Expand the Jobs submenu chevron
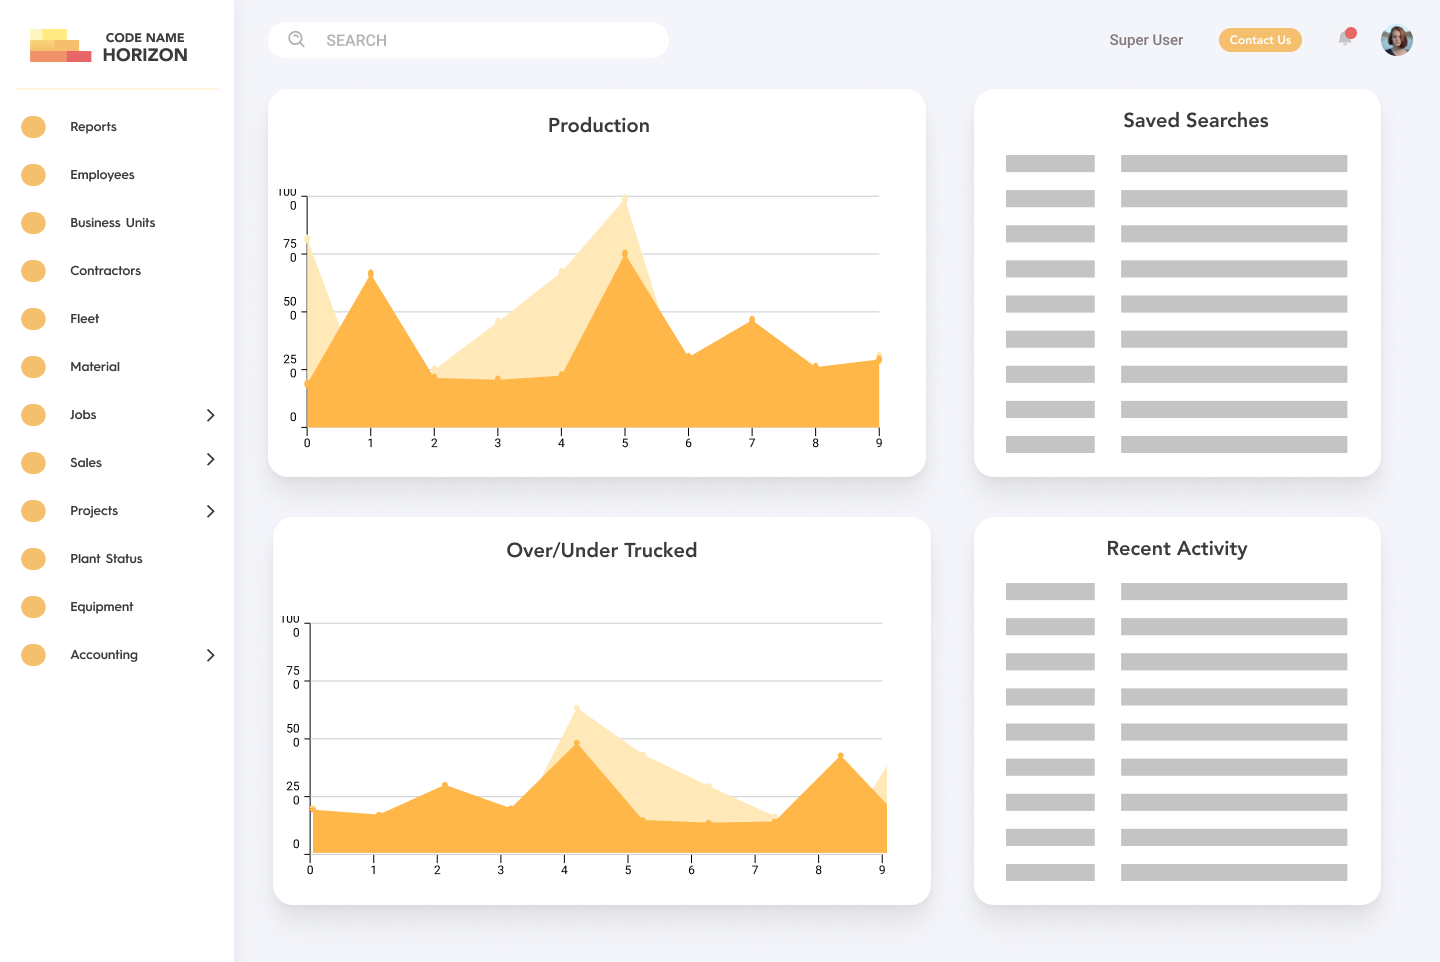 (210, 415)
